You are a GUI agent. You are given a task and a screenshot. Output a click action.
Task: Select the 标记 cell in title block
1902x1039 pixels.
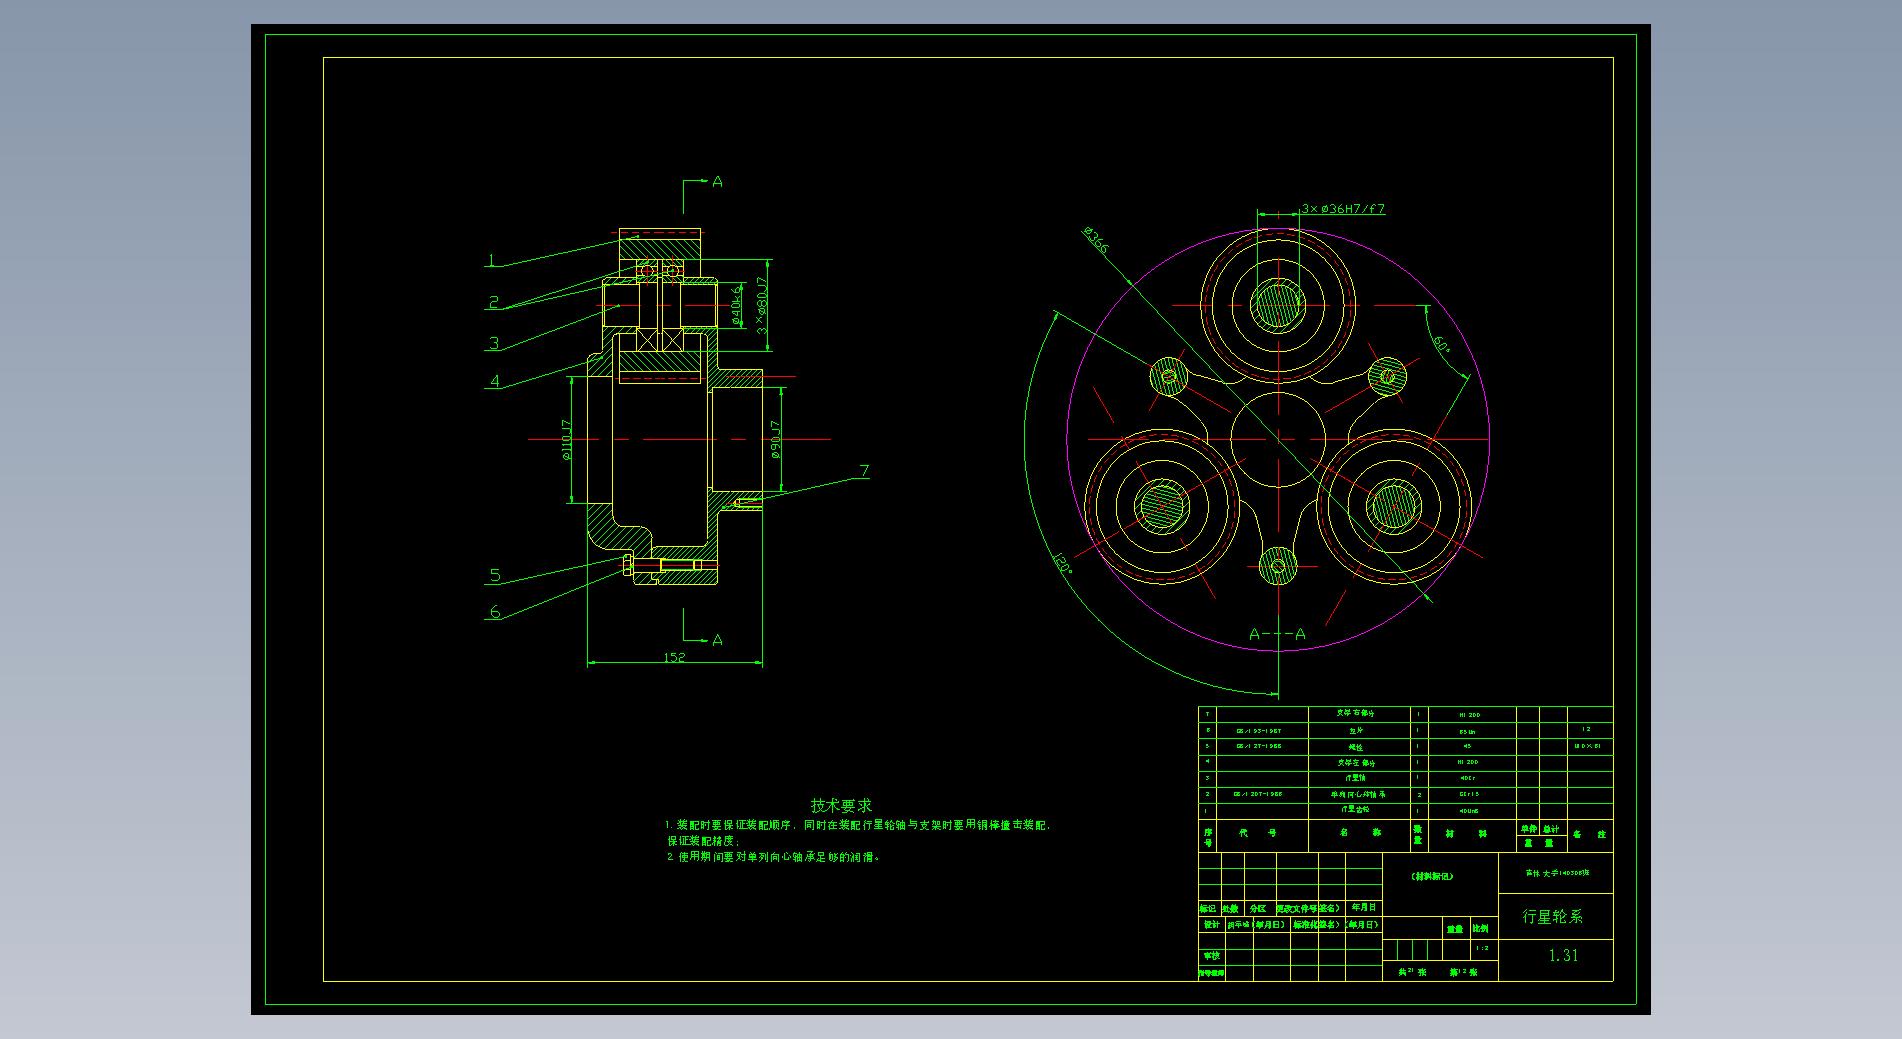pyautogui.click(x=1208, y=909)
